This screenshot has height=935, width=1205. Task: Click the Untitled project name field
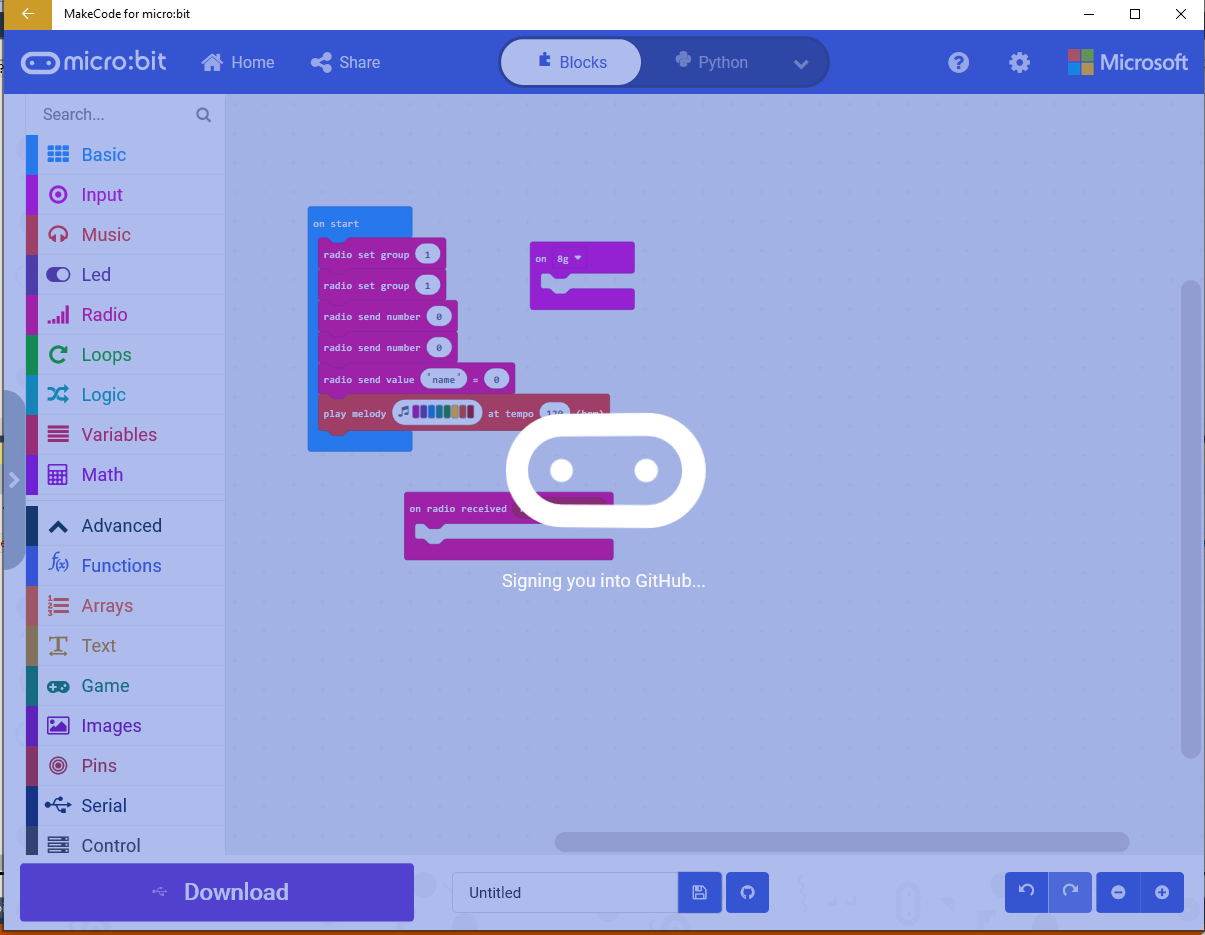click(x=563, y=892)
